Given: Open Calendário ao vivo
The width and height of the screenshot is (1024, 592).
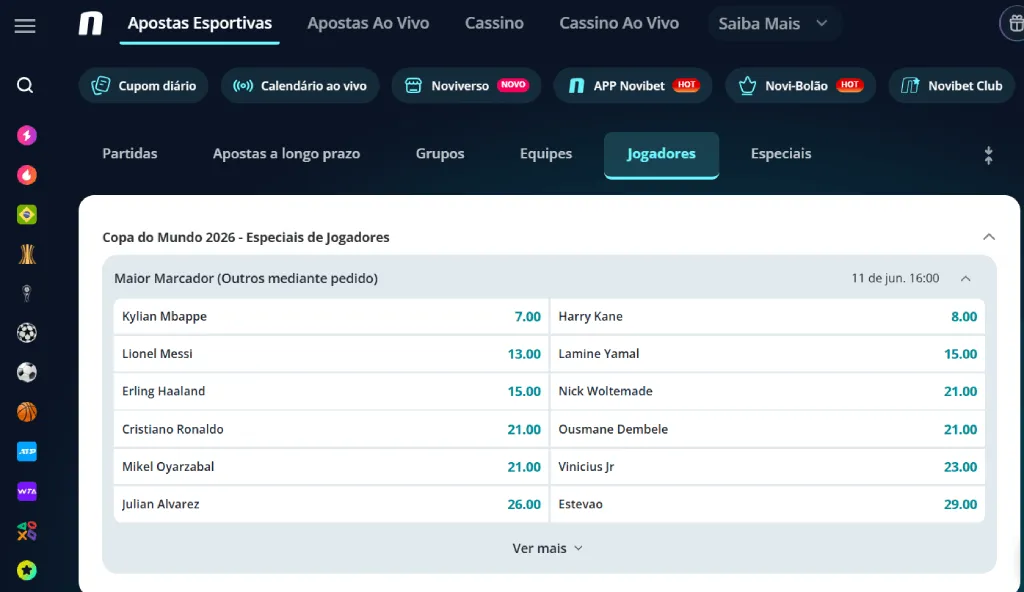Looking at the screenshot, I should [300, 86].
